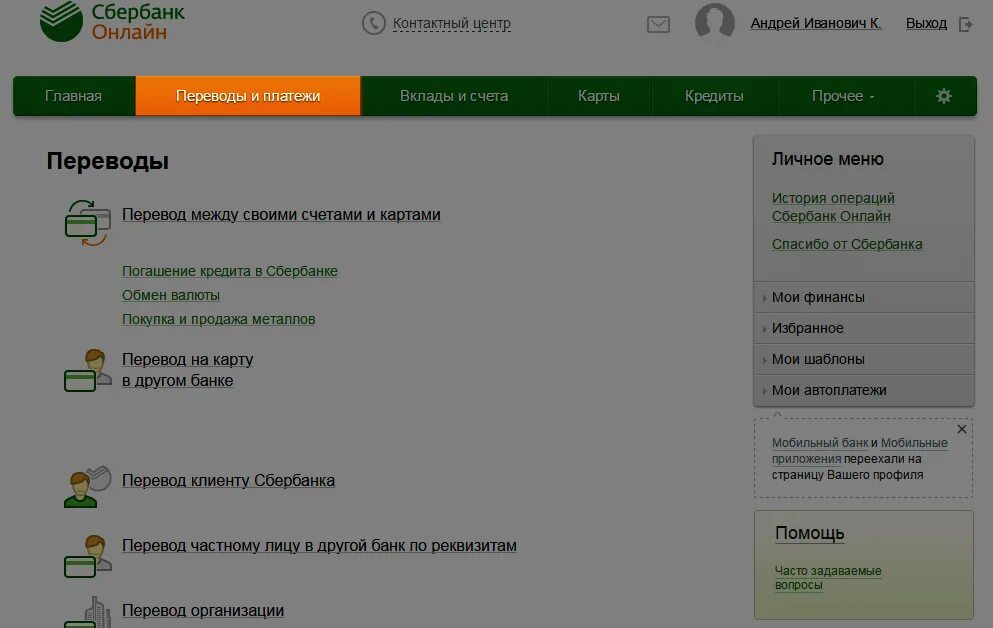Go to Главная tab
Screen dimensions: 993x628
click(73, 96)
